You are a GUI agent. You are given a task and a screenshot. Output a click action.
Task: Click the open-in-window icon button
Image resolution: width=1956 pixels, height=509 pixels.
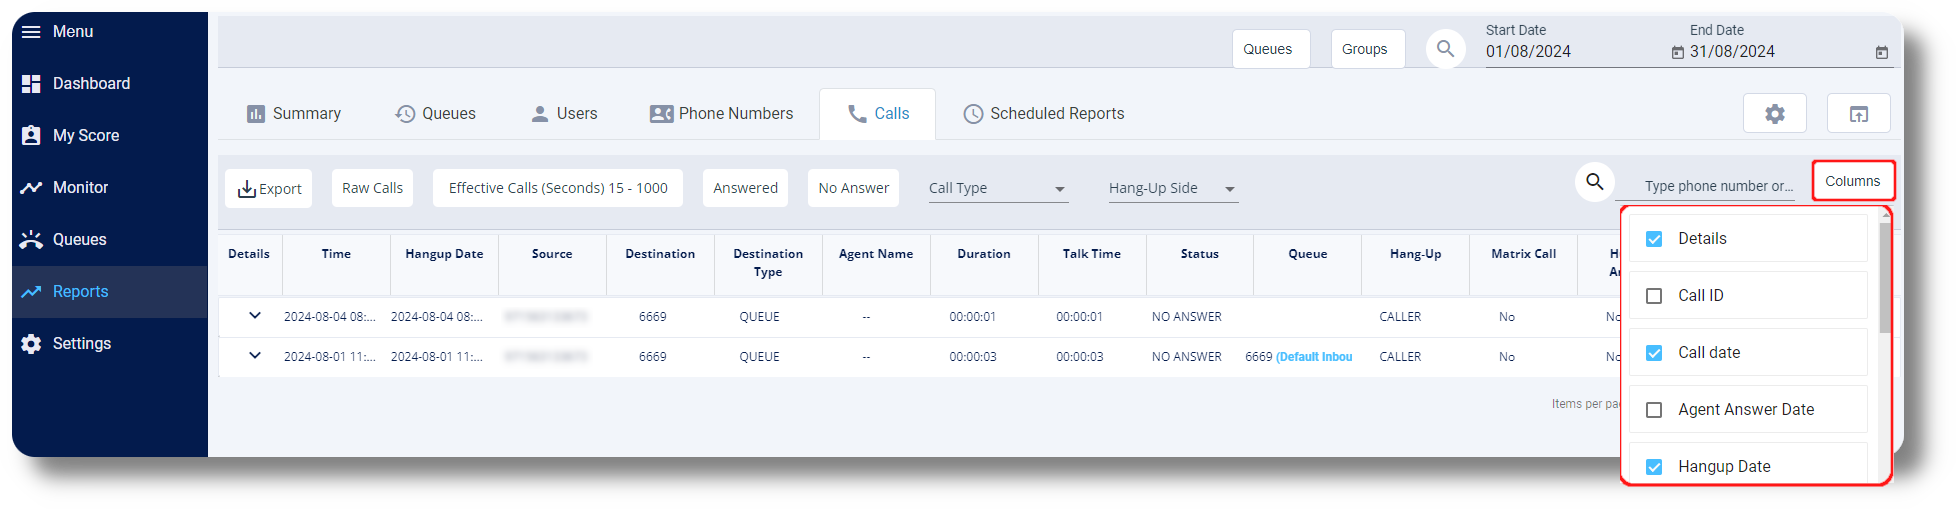(x=1858, y=114)
